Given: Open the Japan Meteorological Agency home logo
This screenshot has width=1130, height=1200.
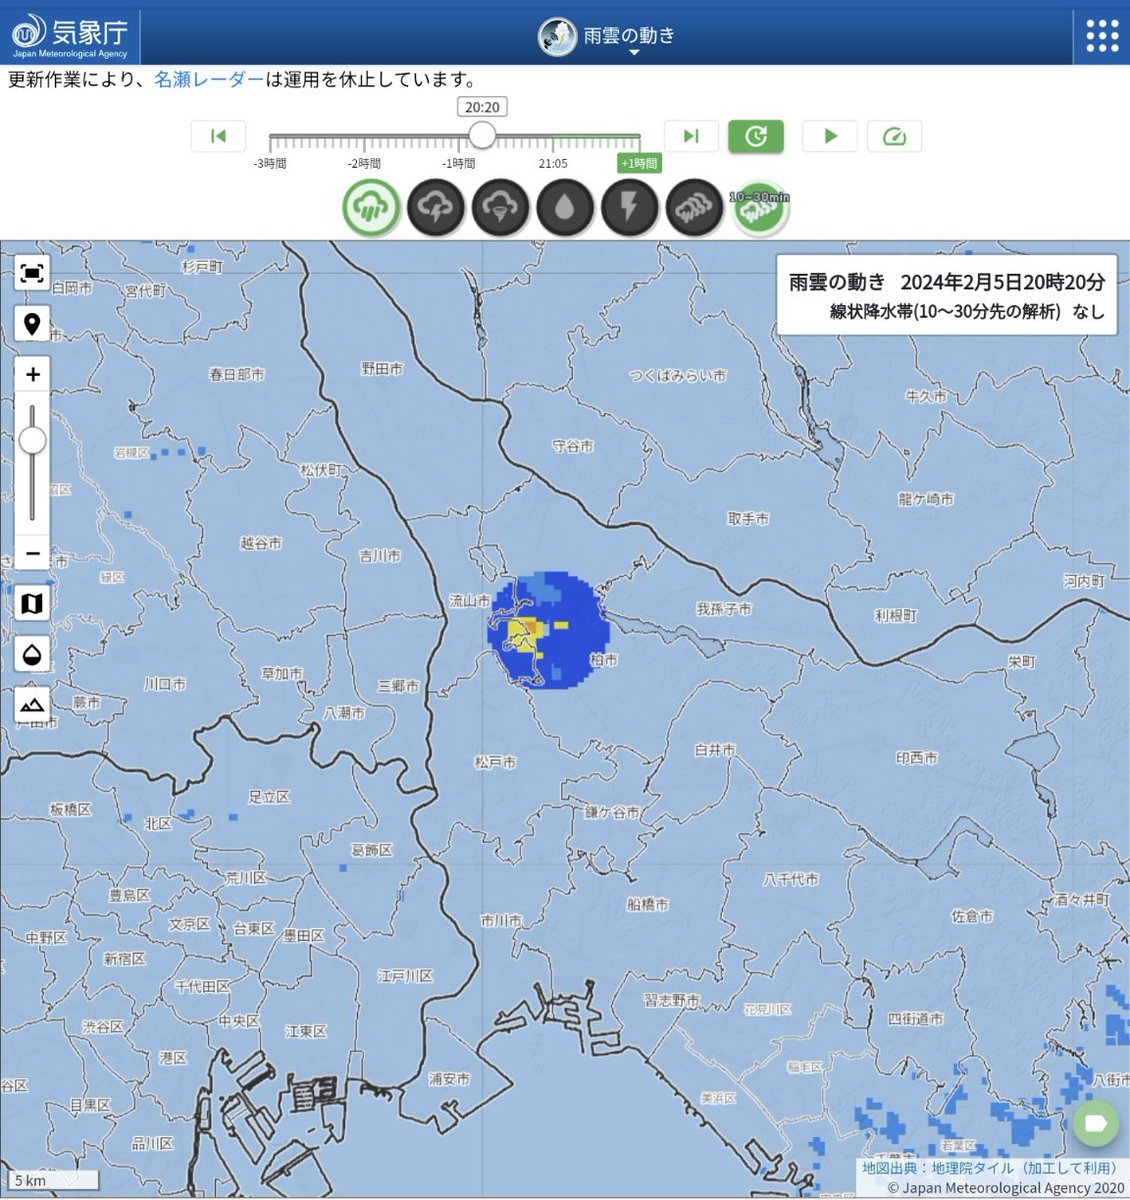Looking at the screenshot, I should pyautogui.click(x=70, y=36).
